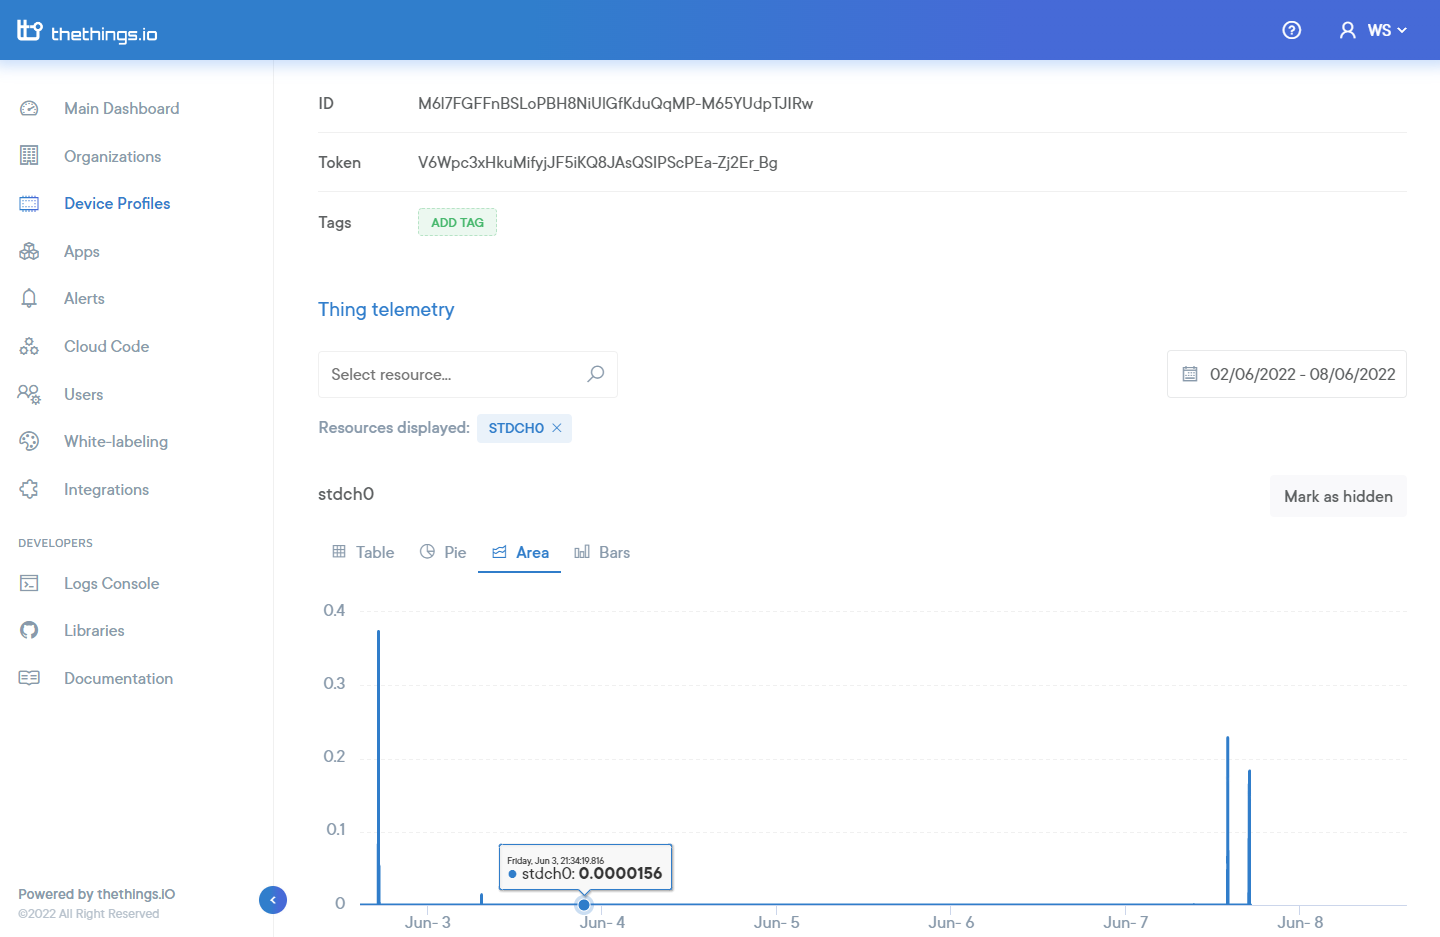Viewport: 1440px width, 937px height.
Task: Click the Device Profiles icon
Action: coord(29,204)
